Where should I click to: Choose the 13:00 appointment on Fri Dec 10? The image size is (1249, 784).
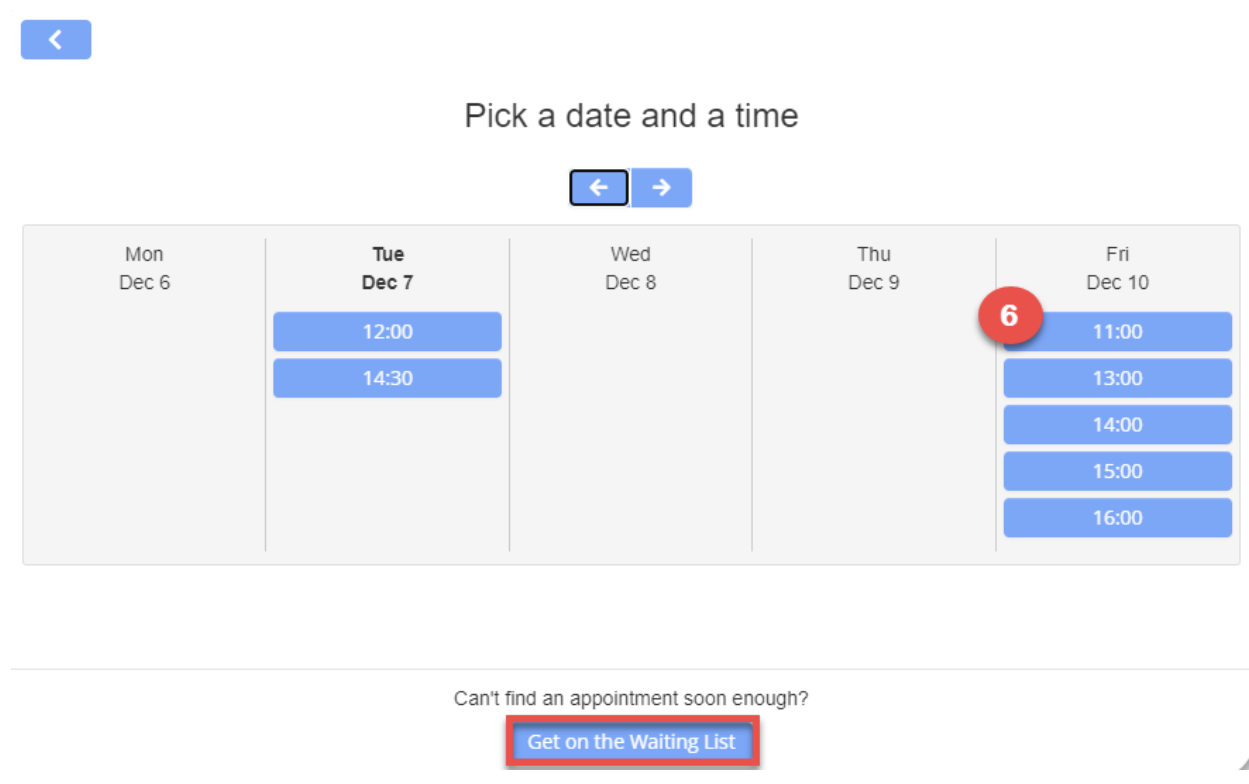pos(1117,378)
